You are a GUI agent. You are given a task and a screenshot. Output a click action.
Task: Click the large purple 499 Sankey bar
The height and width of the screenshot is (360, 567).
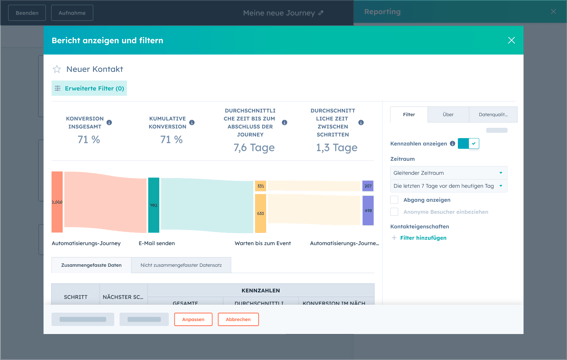point(368,210)
